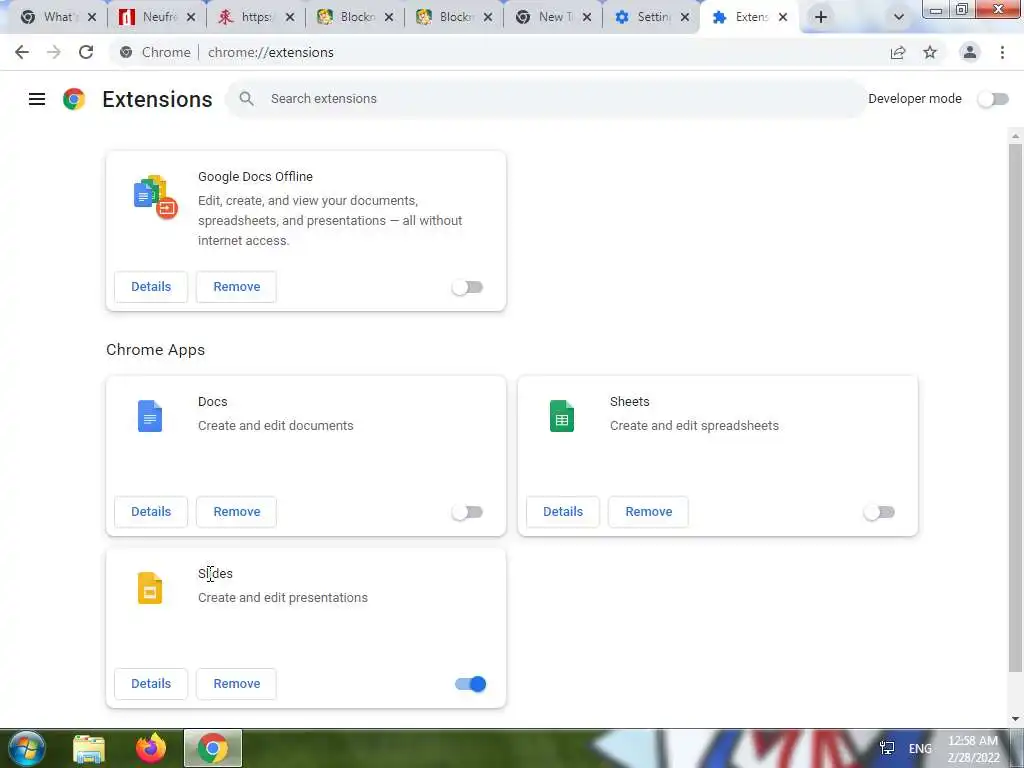Image resolution: width=1024 pixels, height=768 pixels.
Task: Open the Extensions main menu hamburger icon
Action: tap(37, 99)
